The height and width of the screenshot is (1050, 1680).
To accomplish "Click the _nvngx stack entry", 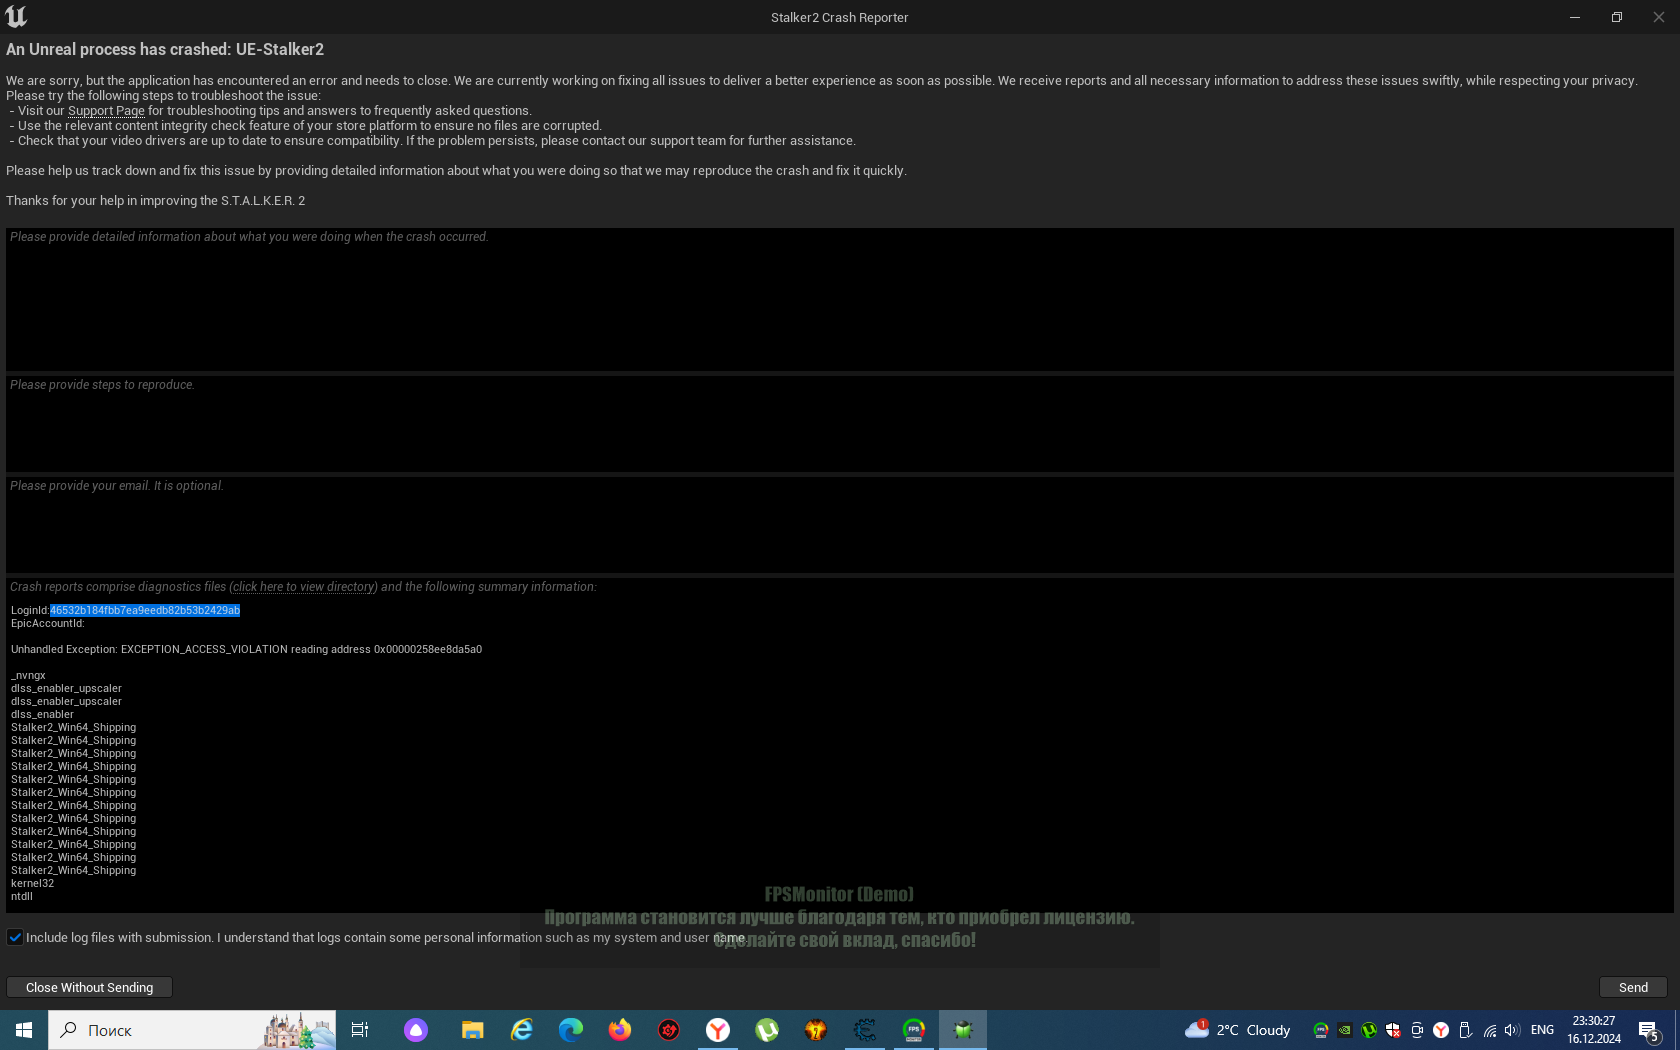I will tap(28, 675).
